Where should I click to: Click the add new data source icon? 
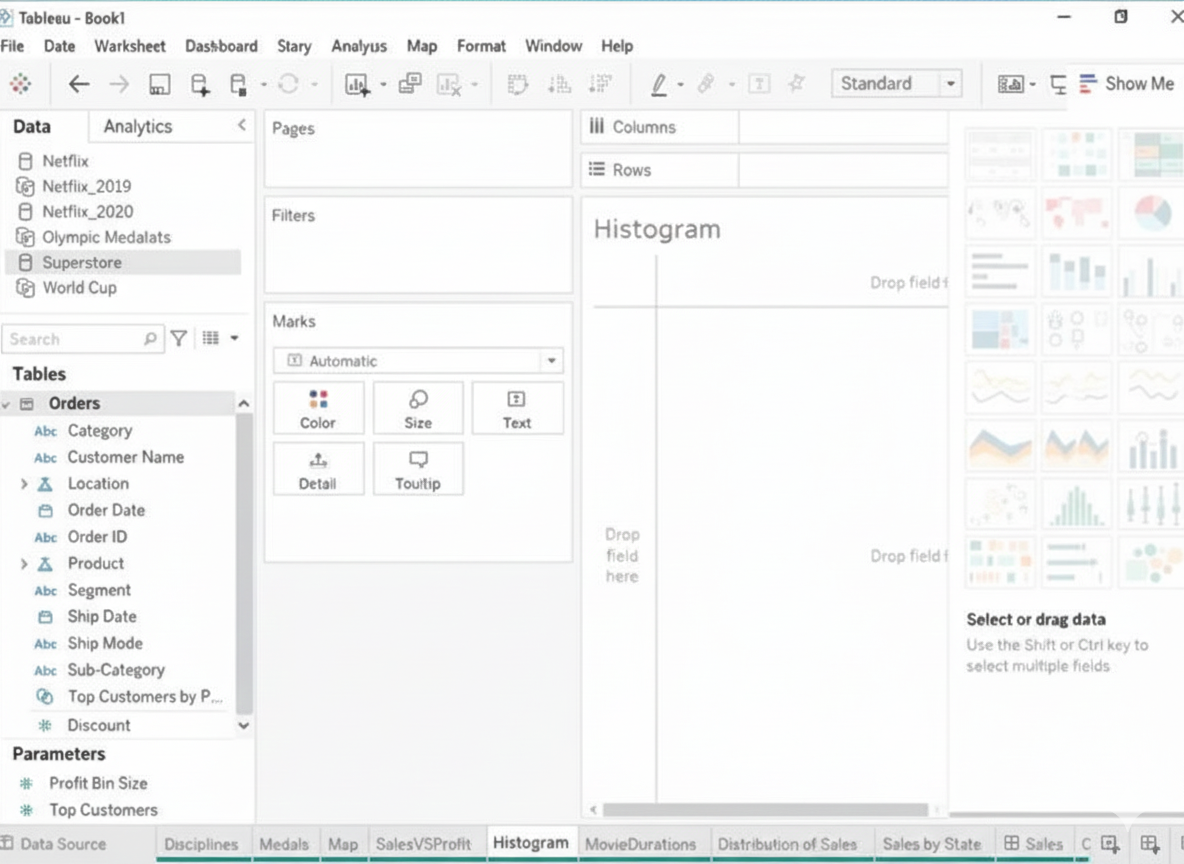200,85
